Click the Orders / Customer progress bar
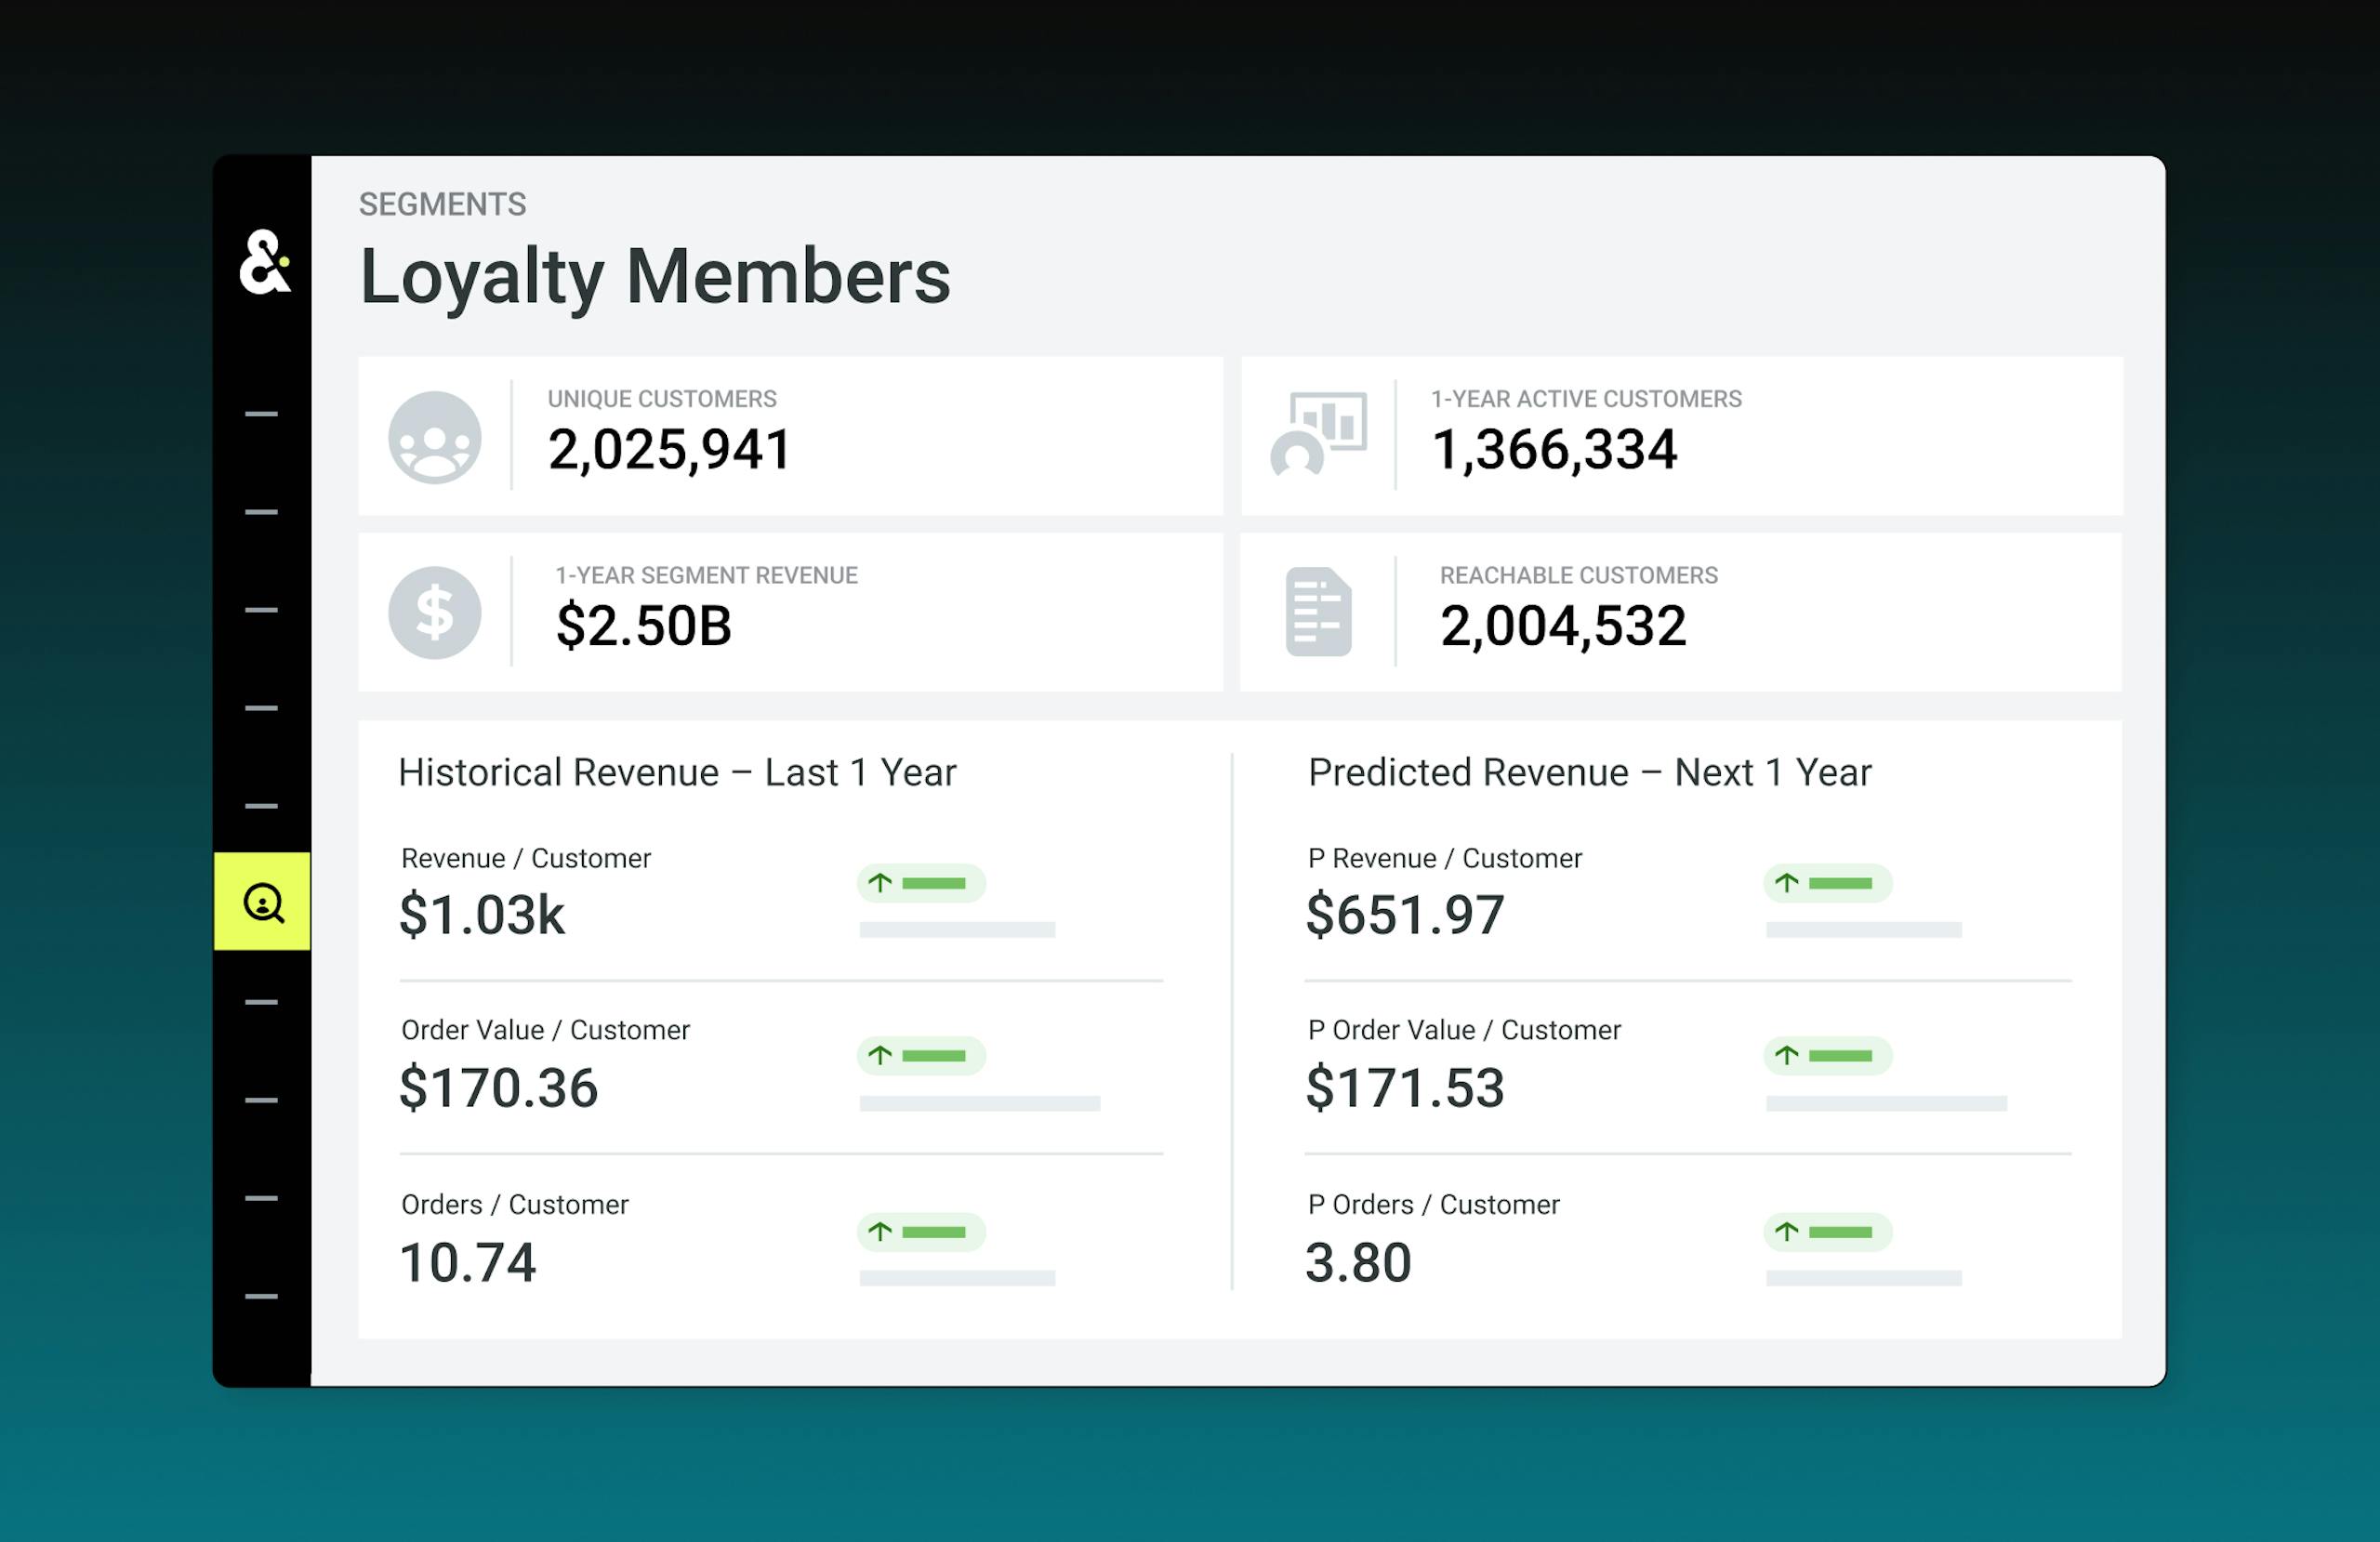Image resolution: width=2380 pixels, height=1542 pixels. pyautogui.click(x=957, y=1278)
